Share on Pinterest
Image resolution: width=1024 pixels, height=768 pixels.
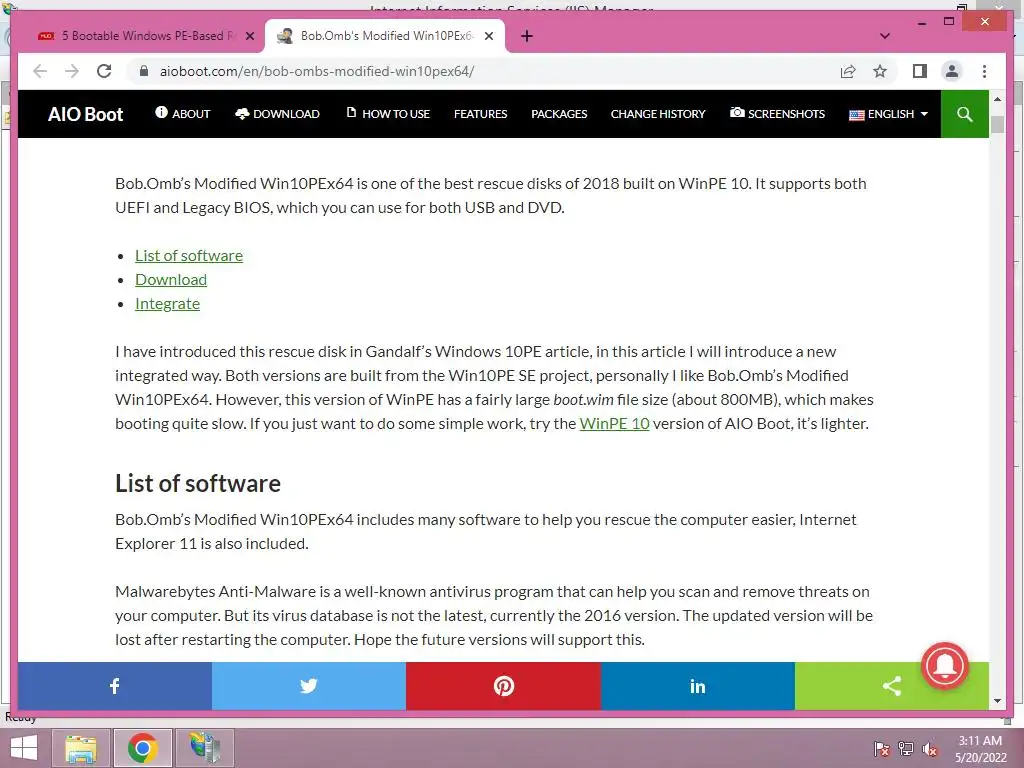[504, 686]
